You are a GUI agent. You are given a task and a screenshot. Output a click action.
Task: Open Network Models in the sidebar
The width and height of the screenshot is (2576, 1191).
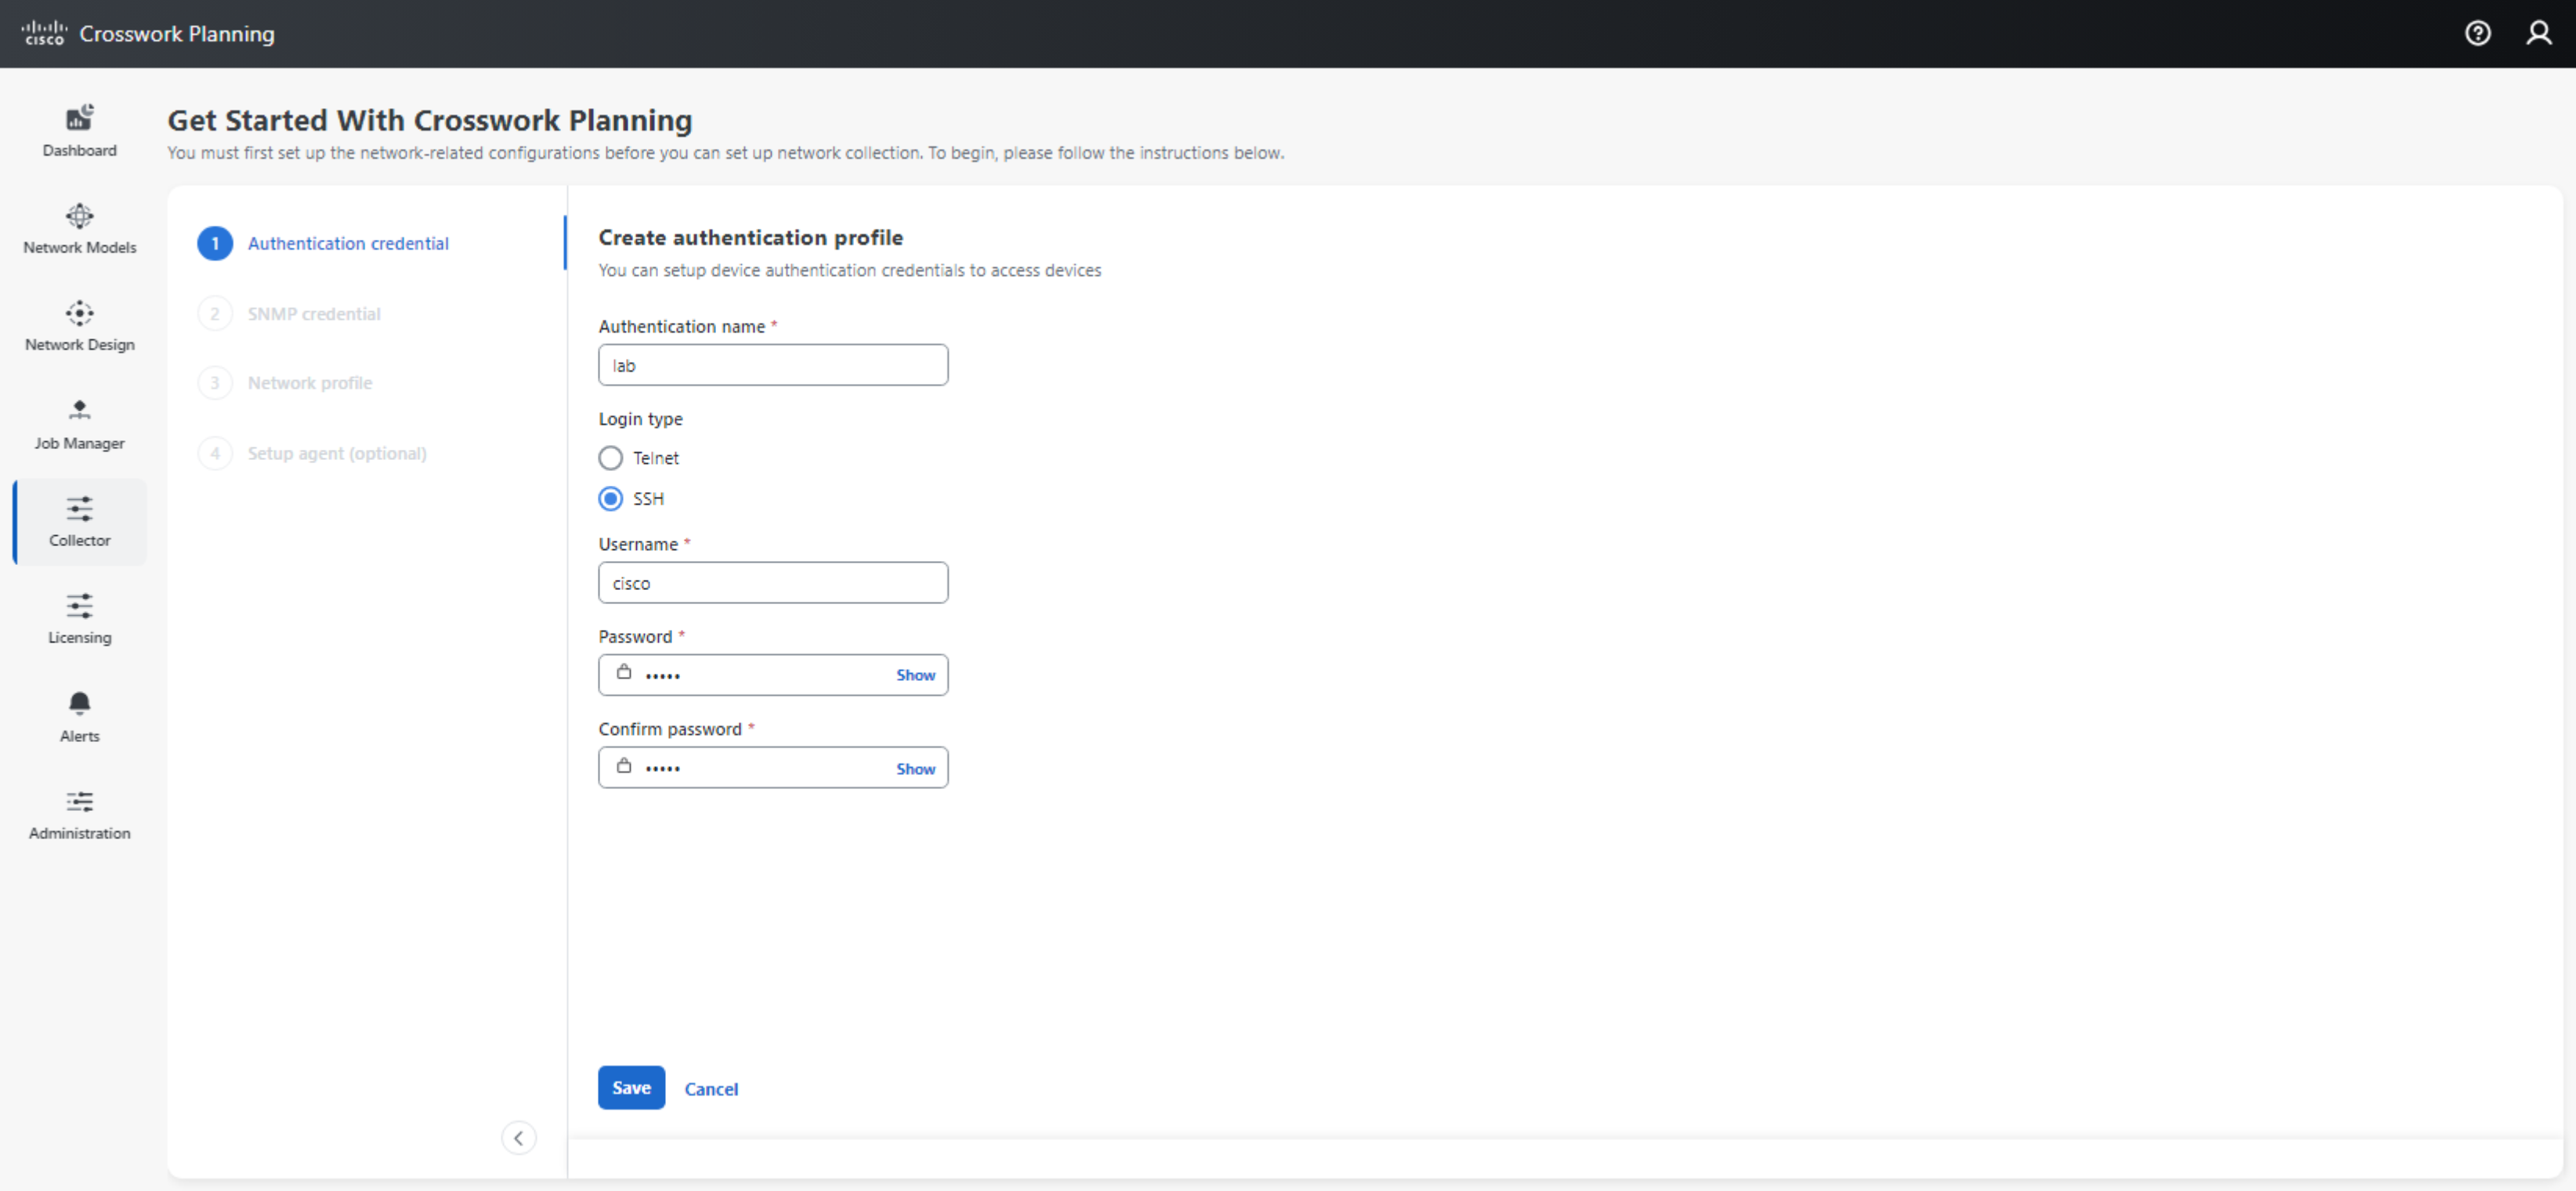[x=79, y=228]
